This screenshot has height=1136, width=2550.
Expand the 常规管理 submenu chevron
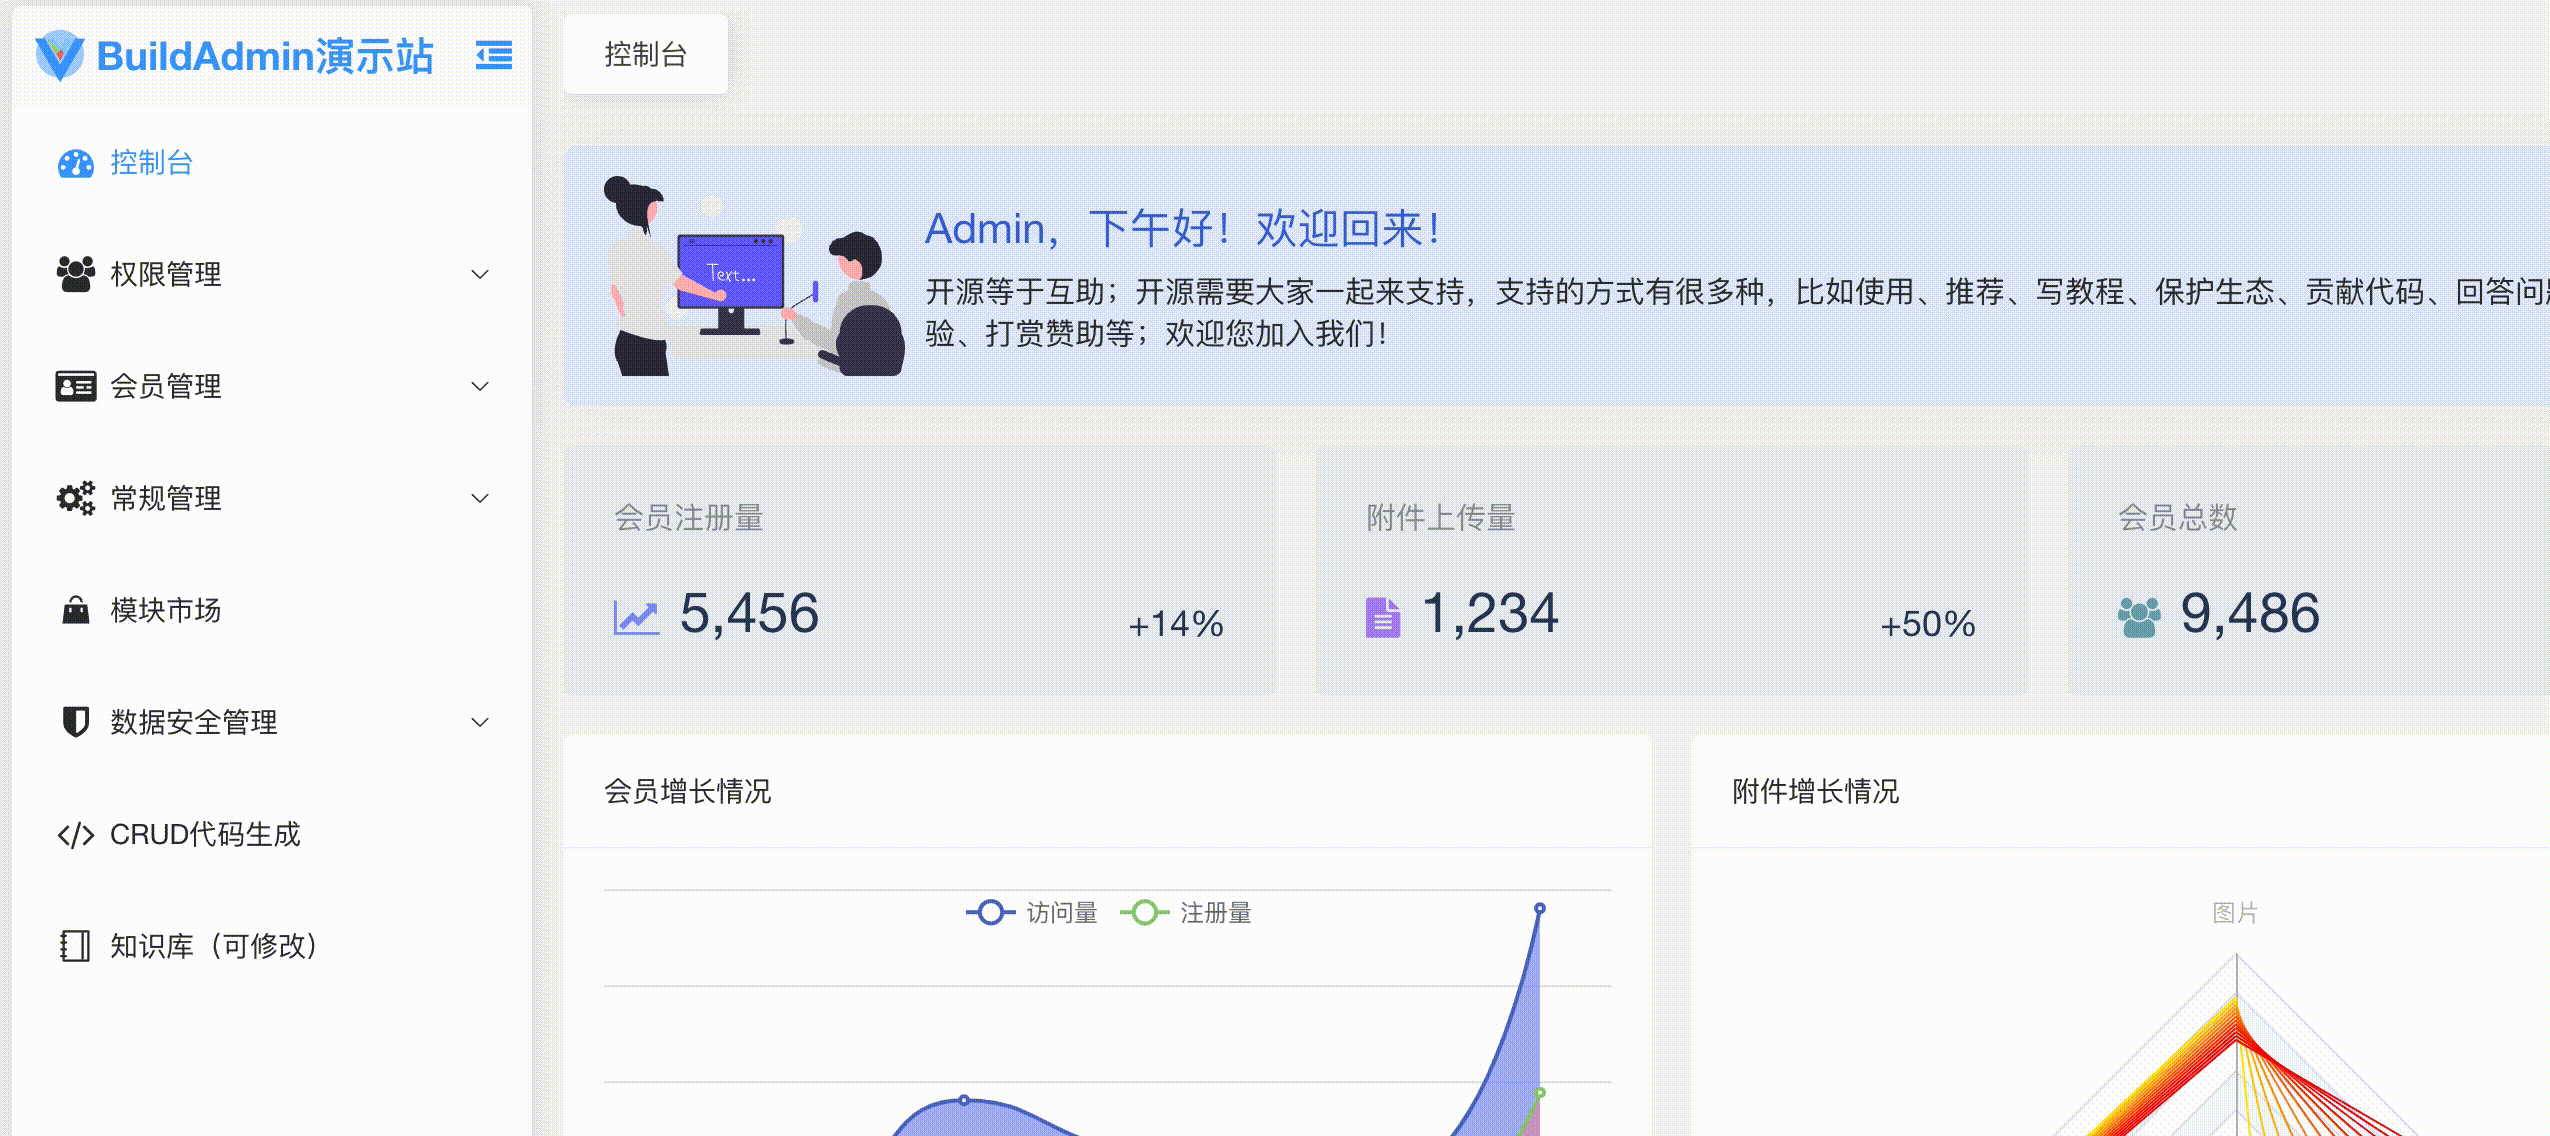click(480, 498)
